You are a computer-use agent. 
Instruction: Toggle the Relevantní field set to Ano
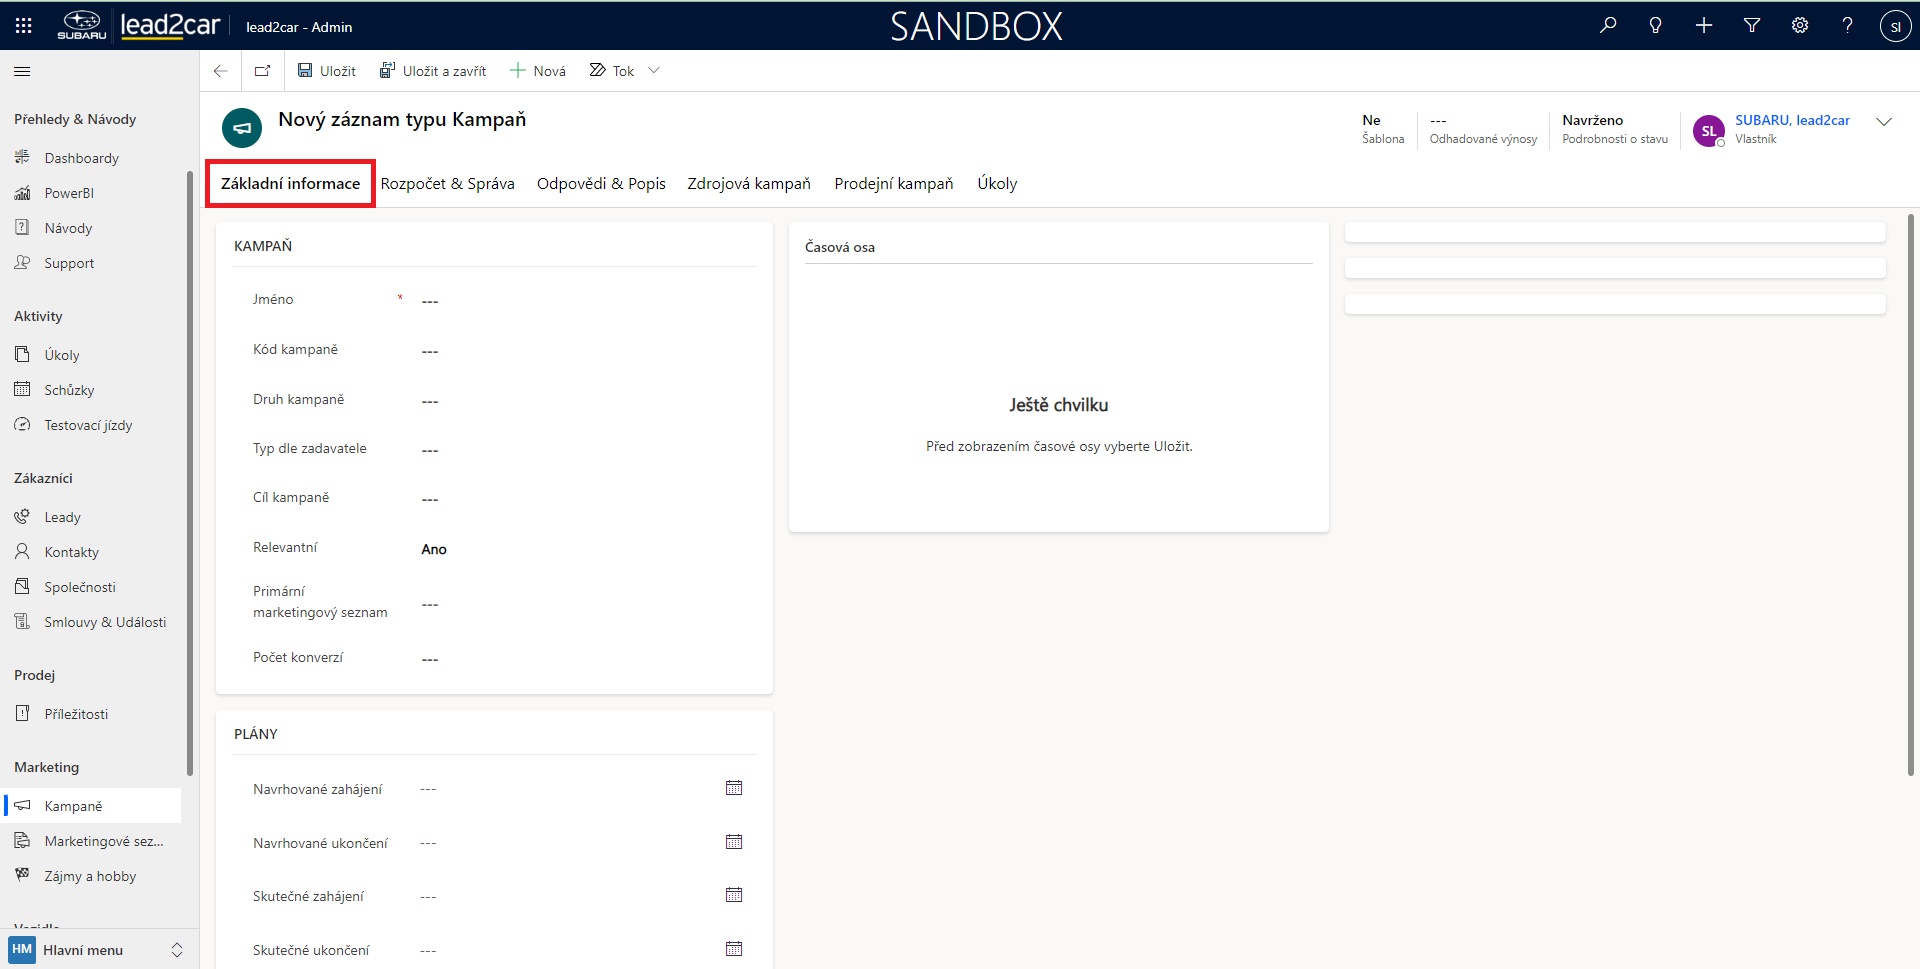coord(434,549)
